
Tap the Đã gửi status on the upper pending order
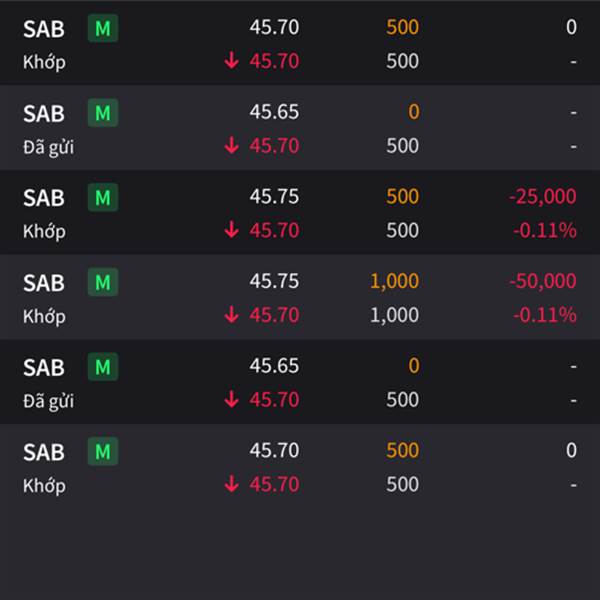click(49, 147)
